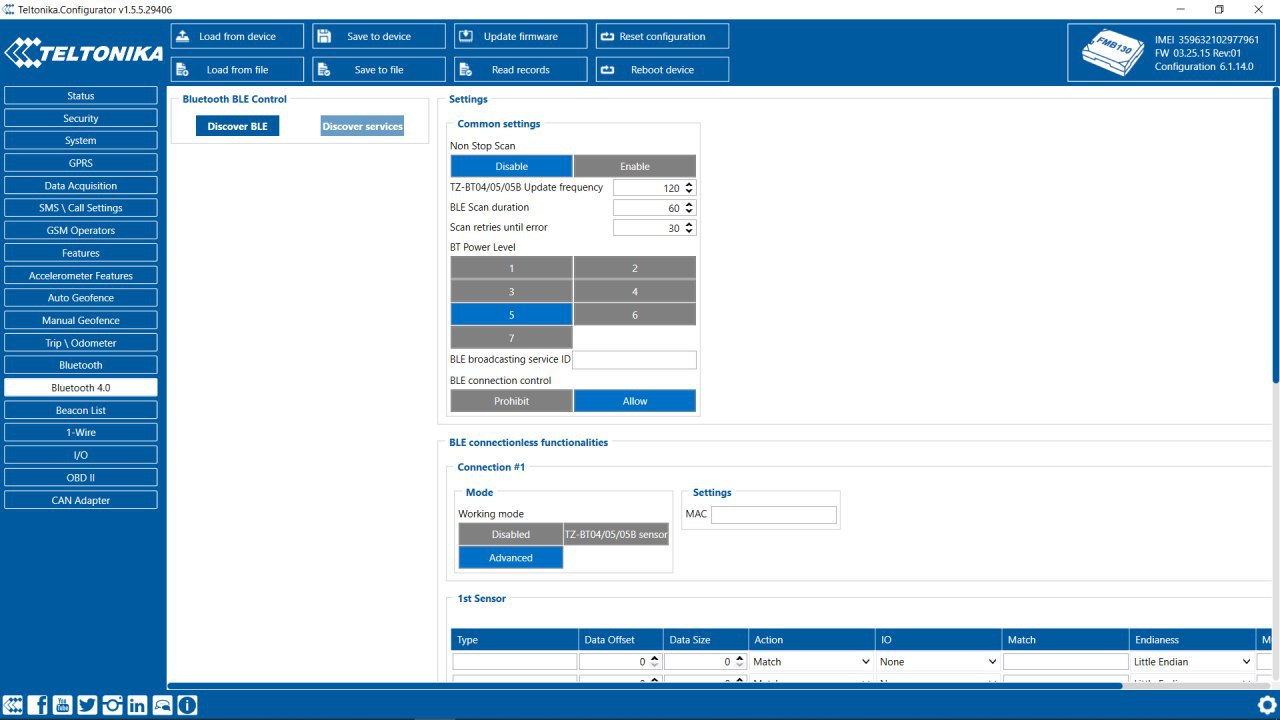The image size is (1280, 720).
Task: Click the Discover services button
Action: pos(362,126)
